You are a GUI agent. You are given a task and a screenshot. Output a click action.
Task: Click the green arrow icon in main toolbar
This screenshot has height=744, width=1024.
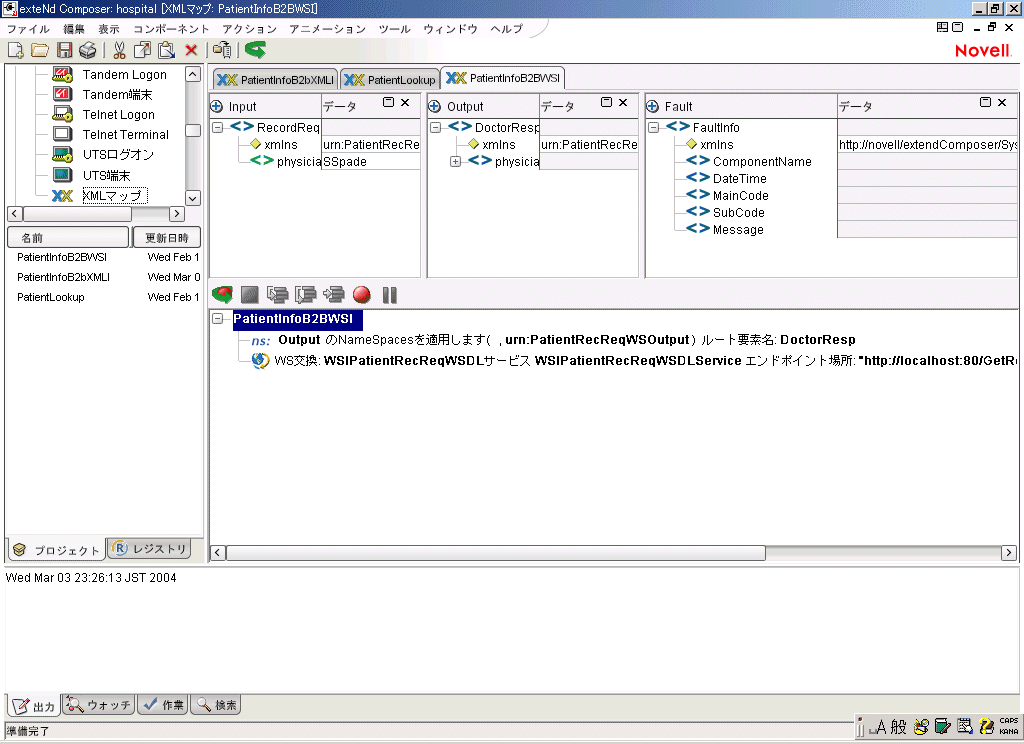[255, 50]
